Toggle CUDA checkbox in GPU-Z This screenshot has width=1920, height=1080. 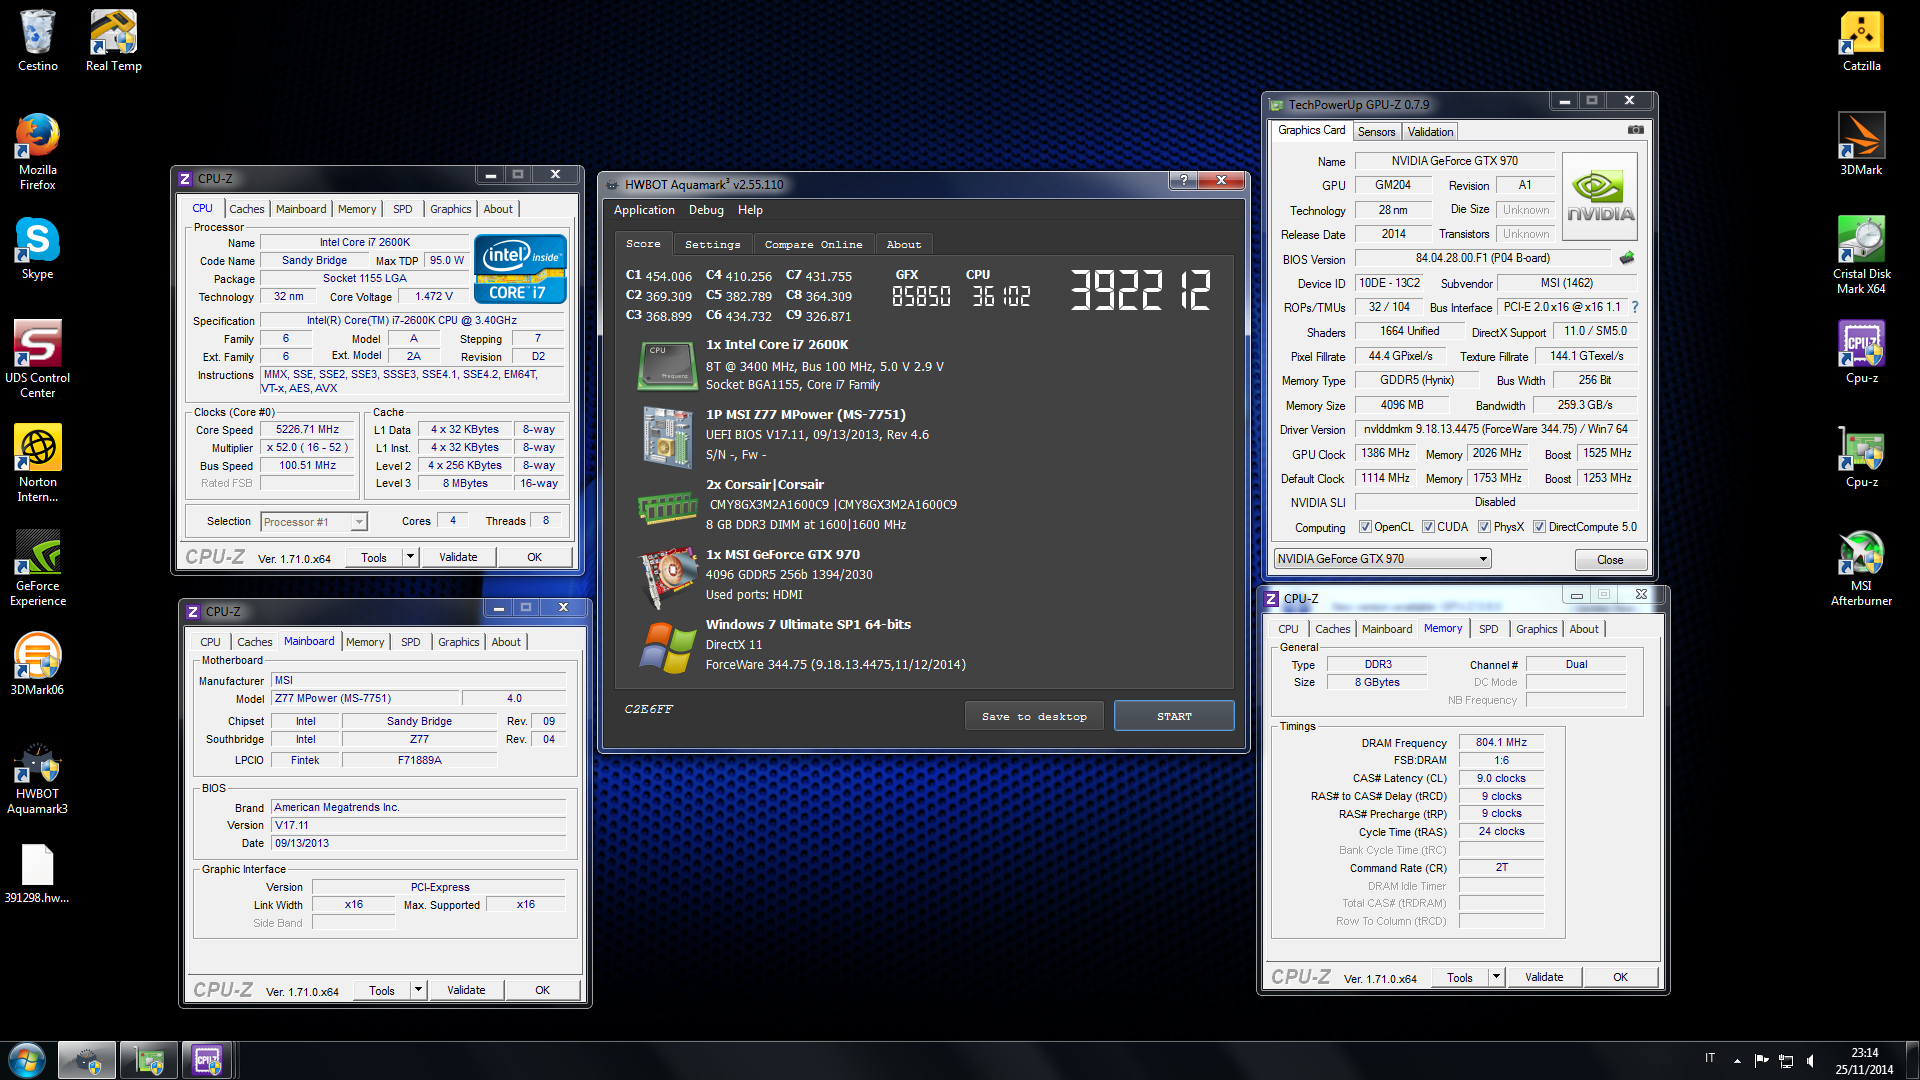(1428, 527)
